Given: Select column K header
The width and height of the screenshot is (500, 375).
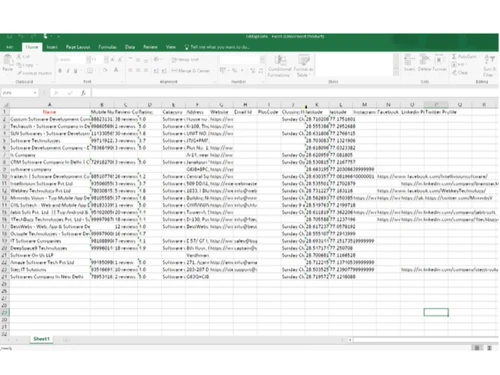Looking at the screenshot, I should coord(317,105).
